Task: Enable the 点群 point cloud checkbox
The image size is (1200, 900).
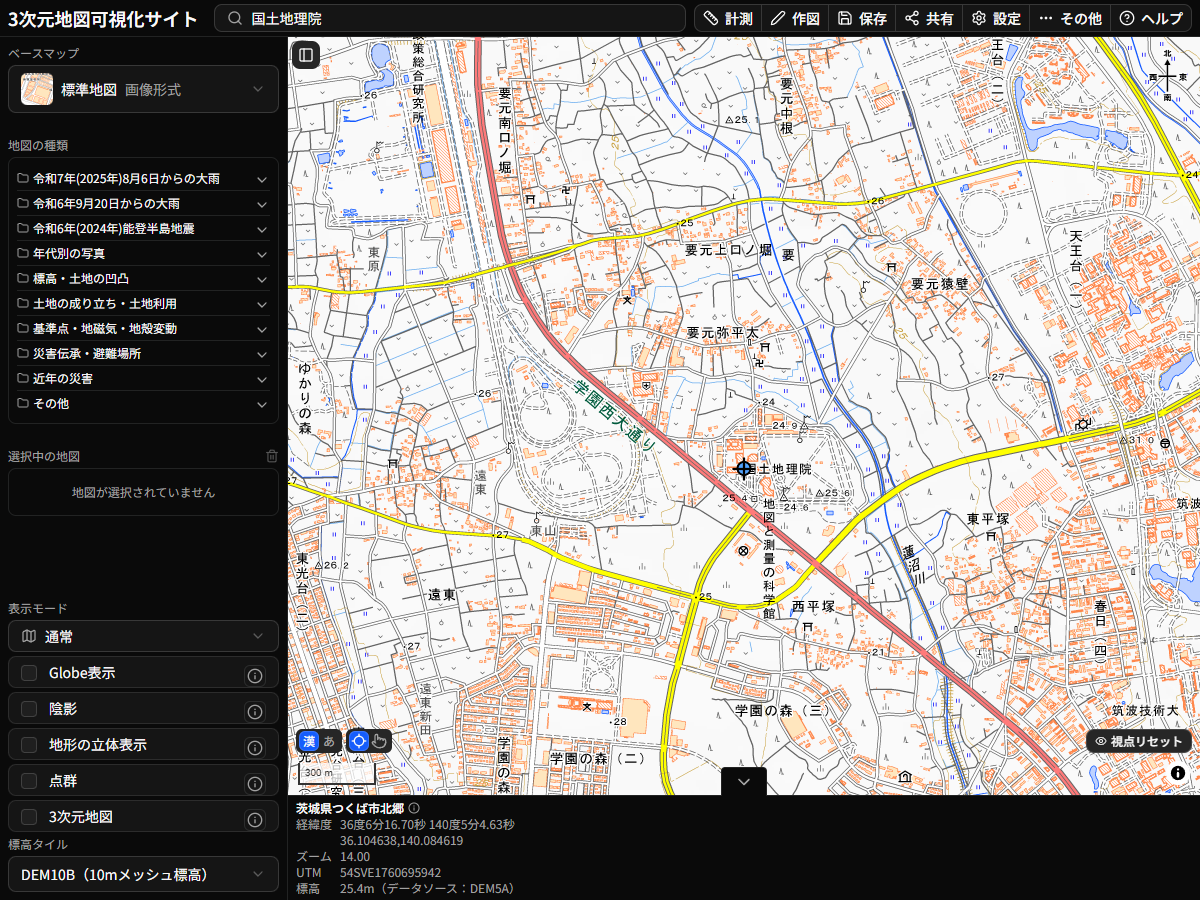Action: pyautogui.click(x=29, y=781)
